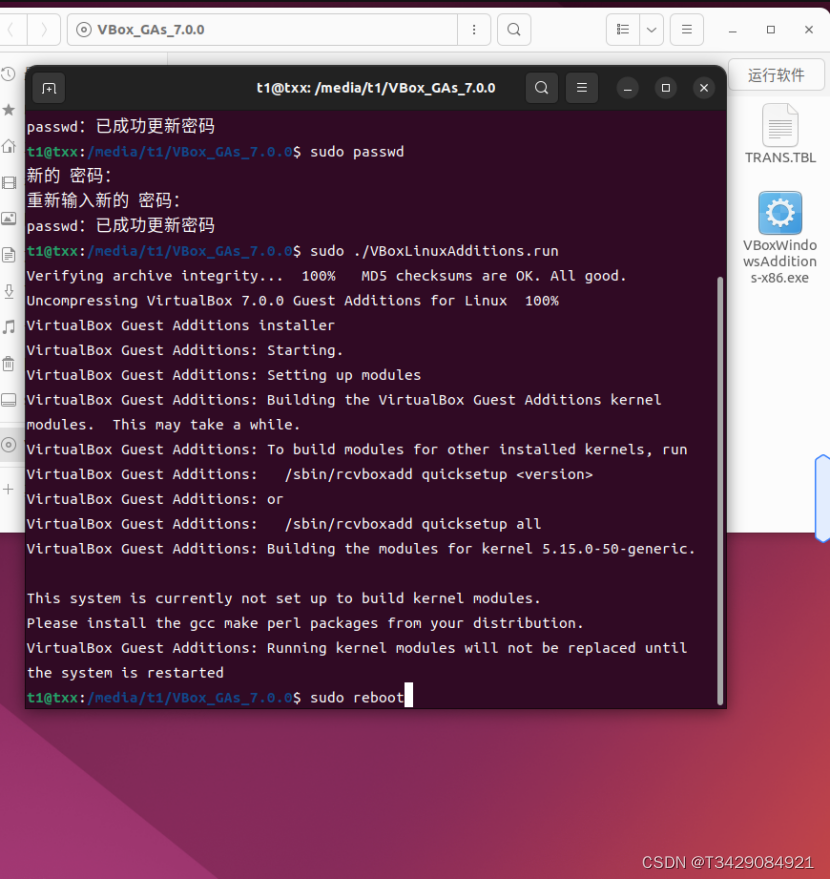Search within the terminal window

pos(541,88)
